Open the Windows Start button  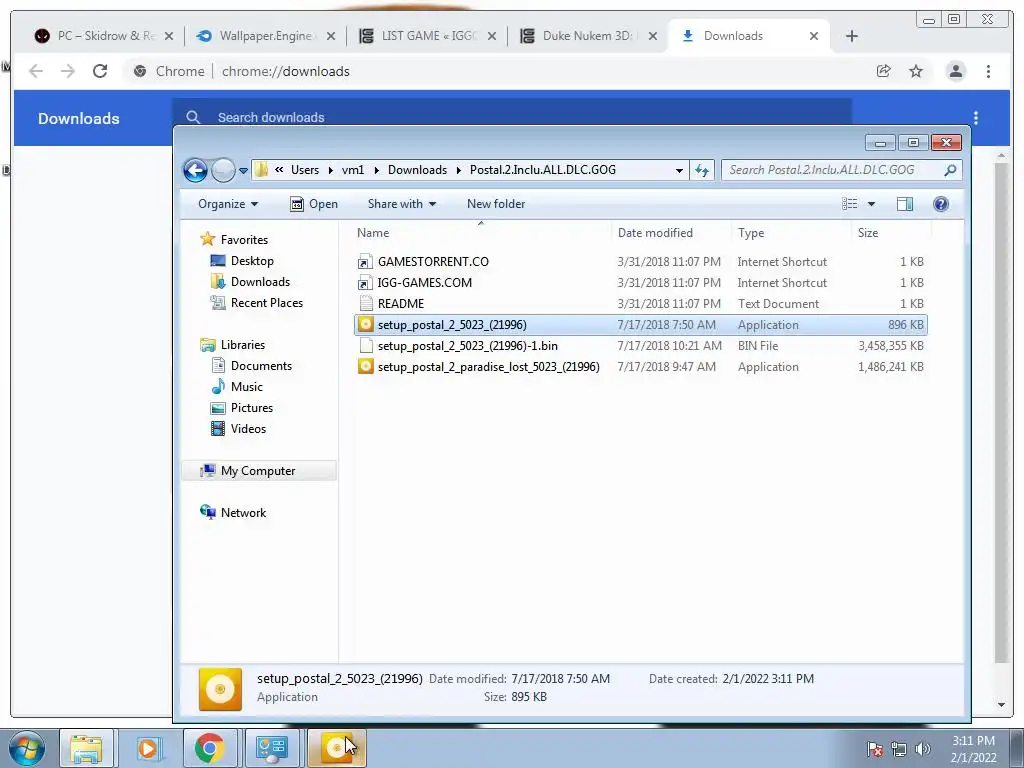(27, 748)
